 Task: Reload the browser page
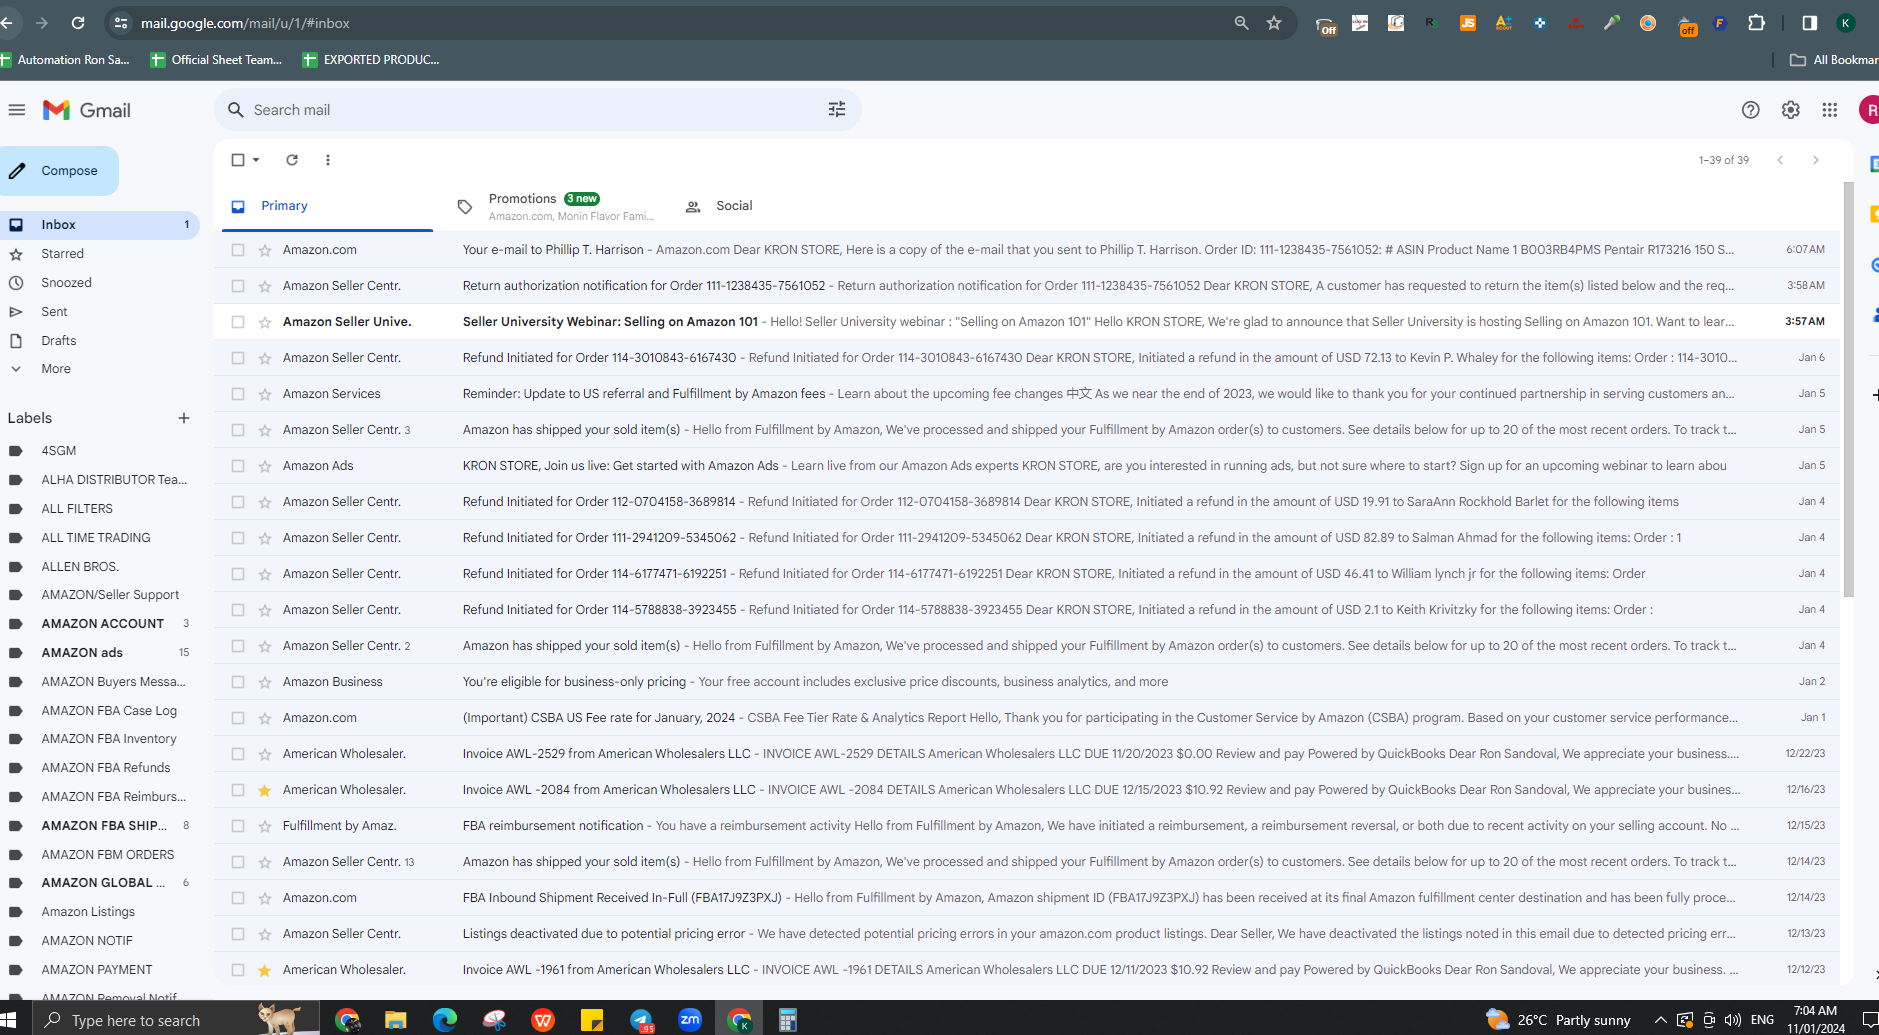[78, 23]
